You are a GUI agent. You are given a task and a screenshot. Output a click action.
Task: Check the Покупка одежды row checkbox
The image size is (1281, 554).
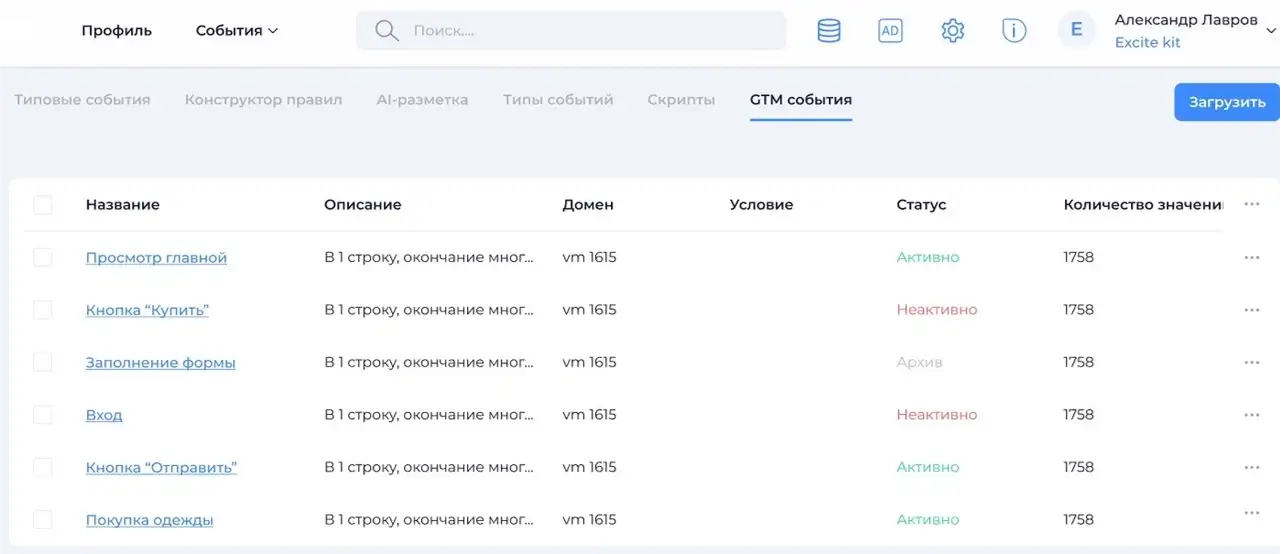43,520
